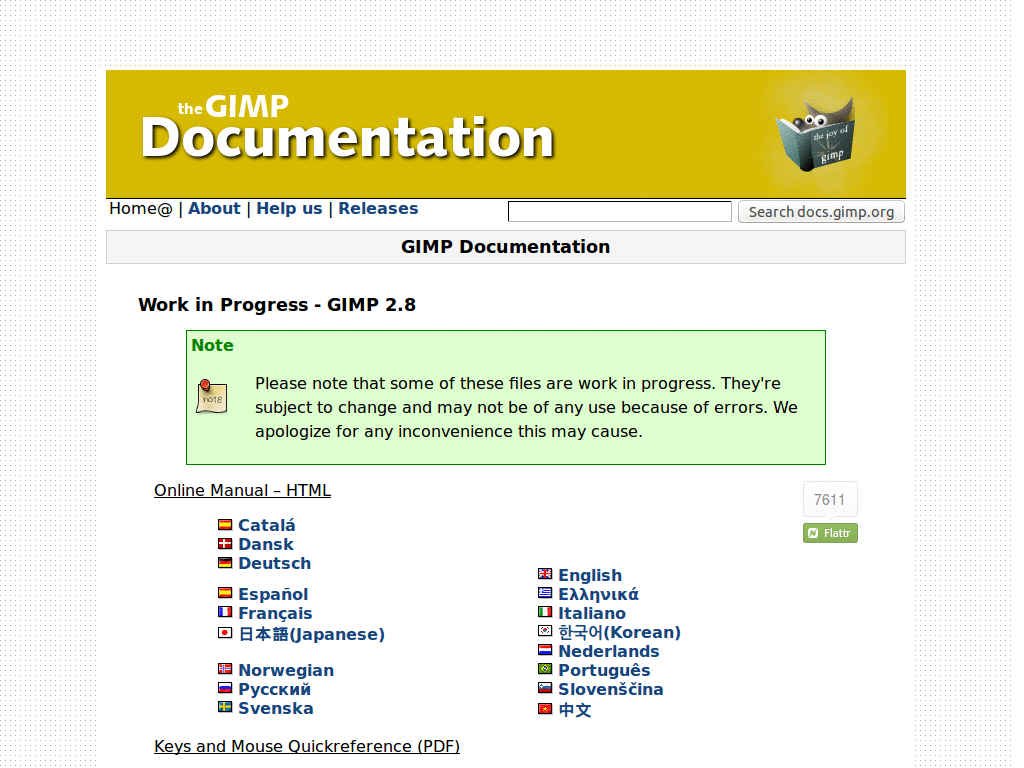
Task: Click the Japanese flag icon
Action: coord(225,633)
